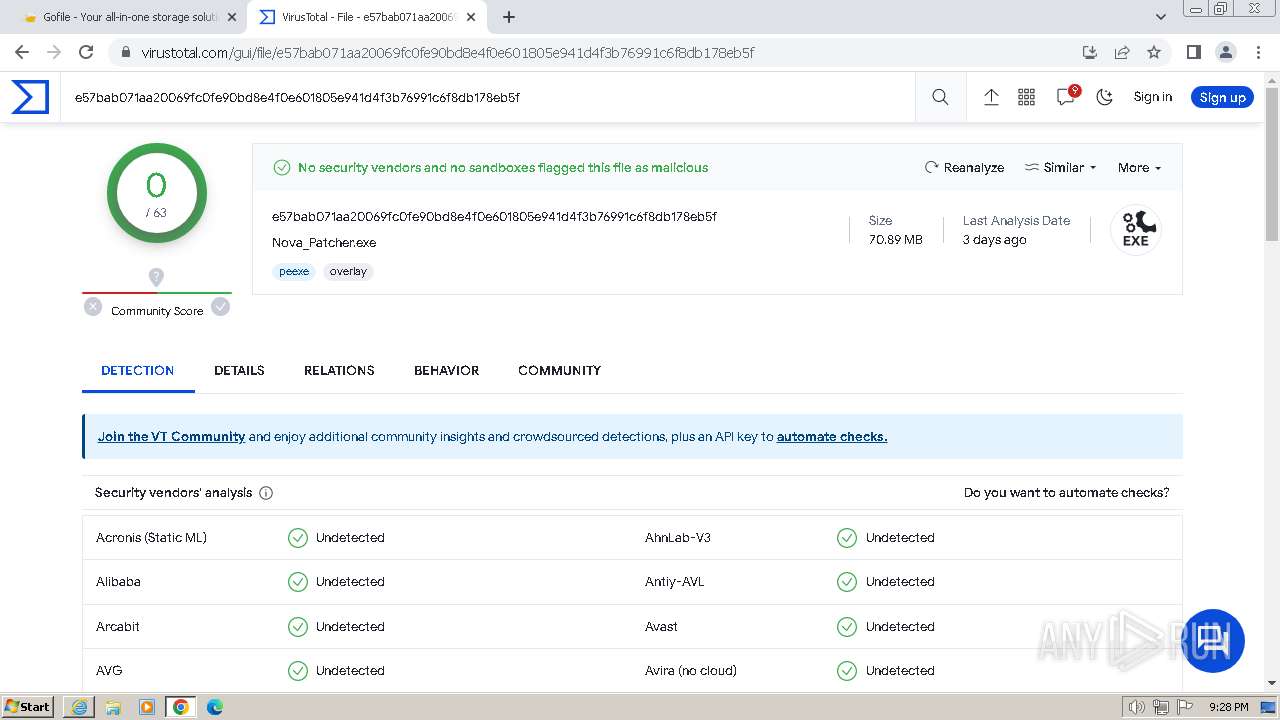Switch to the DETAILS tab
1280x720 pixels.
point(239,370)
